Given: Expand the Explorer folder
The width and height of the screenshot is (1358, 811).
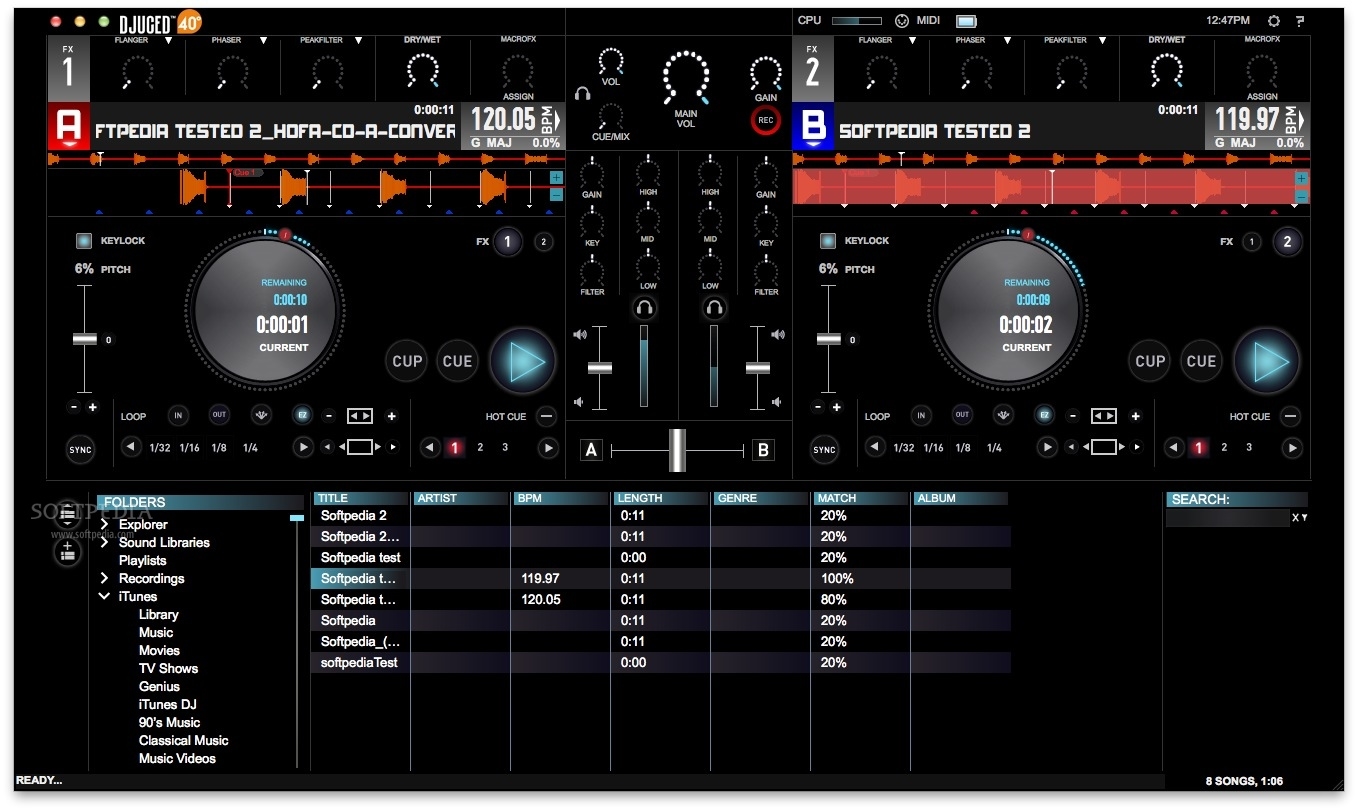Looking at the screenshot, I should click(104, 525).
